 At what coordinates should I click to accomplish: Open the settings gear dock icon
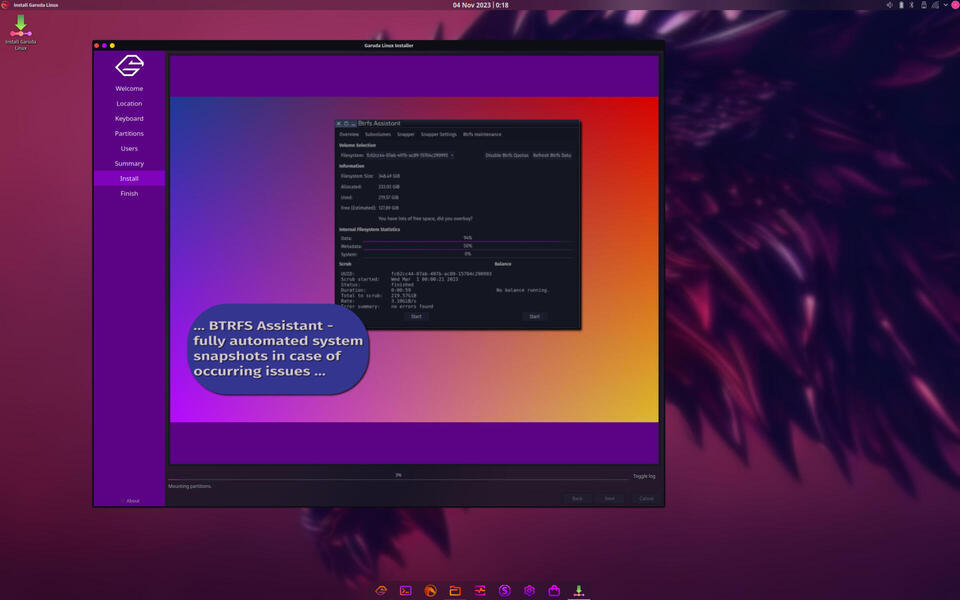coord(530,590)
